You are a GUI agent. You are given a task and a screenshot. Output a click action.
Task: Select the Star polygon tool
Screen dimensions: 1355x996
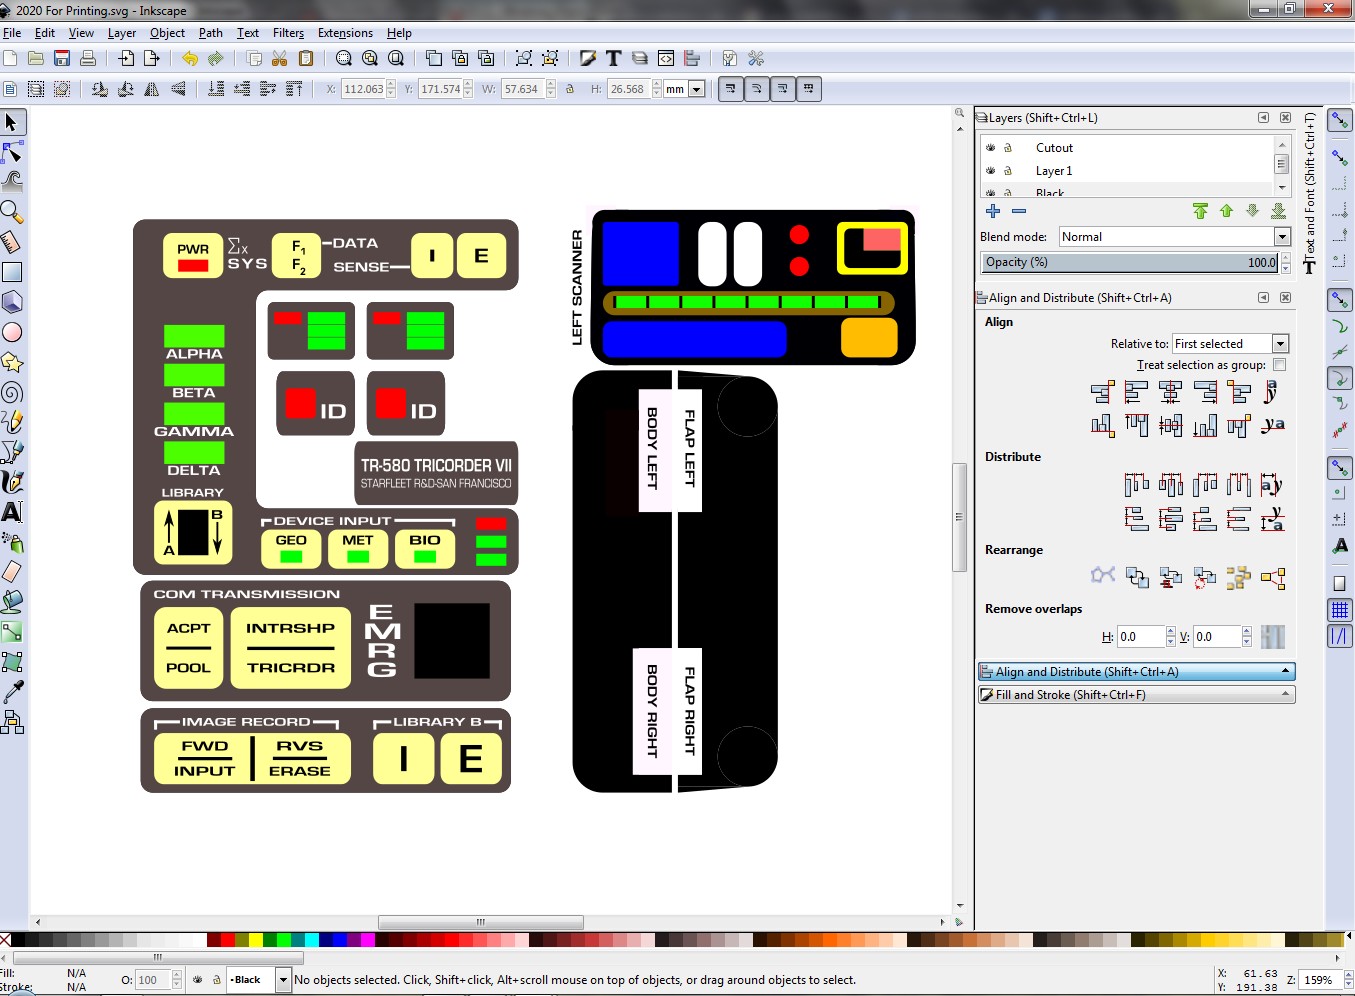coord(12,362)
